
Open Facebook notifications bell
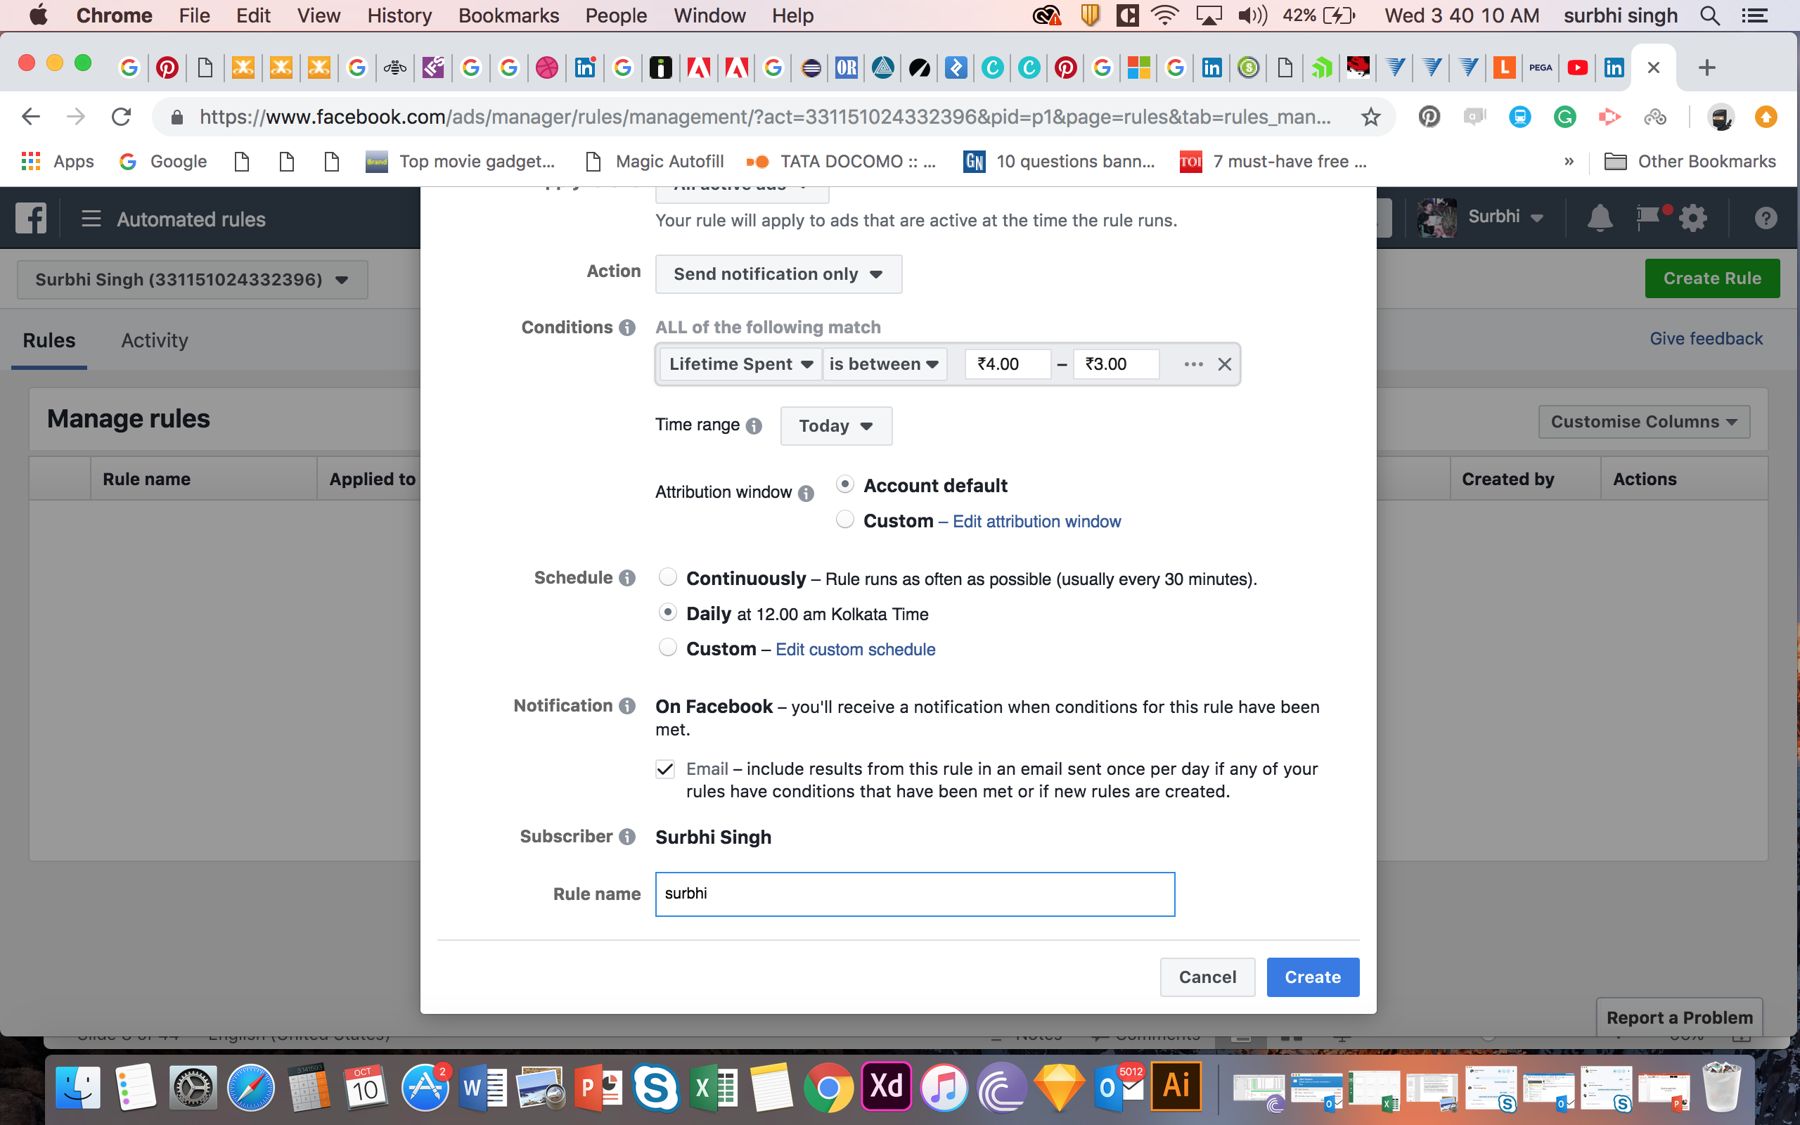[x=1600, y=218]
